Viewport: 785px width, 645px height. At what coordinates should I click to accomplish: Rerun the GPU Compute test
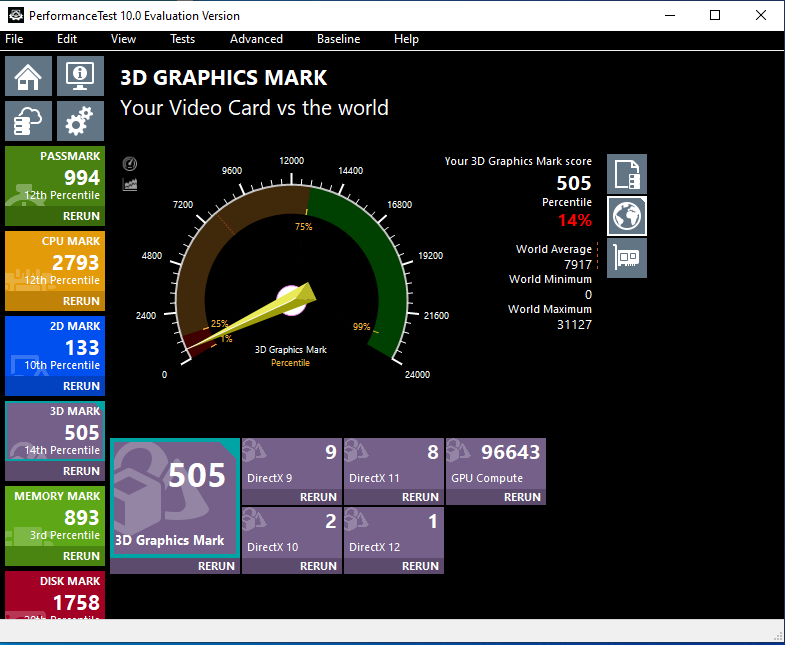pos(522,497)
